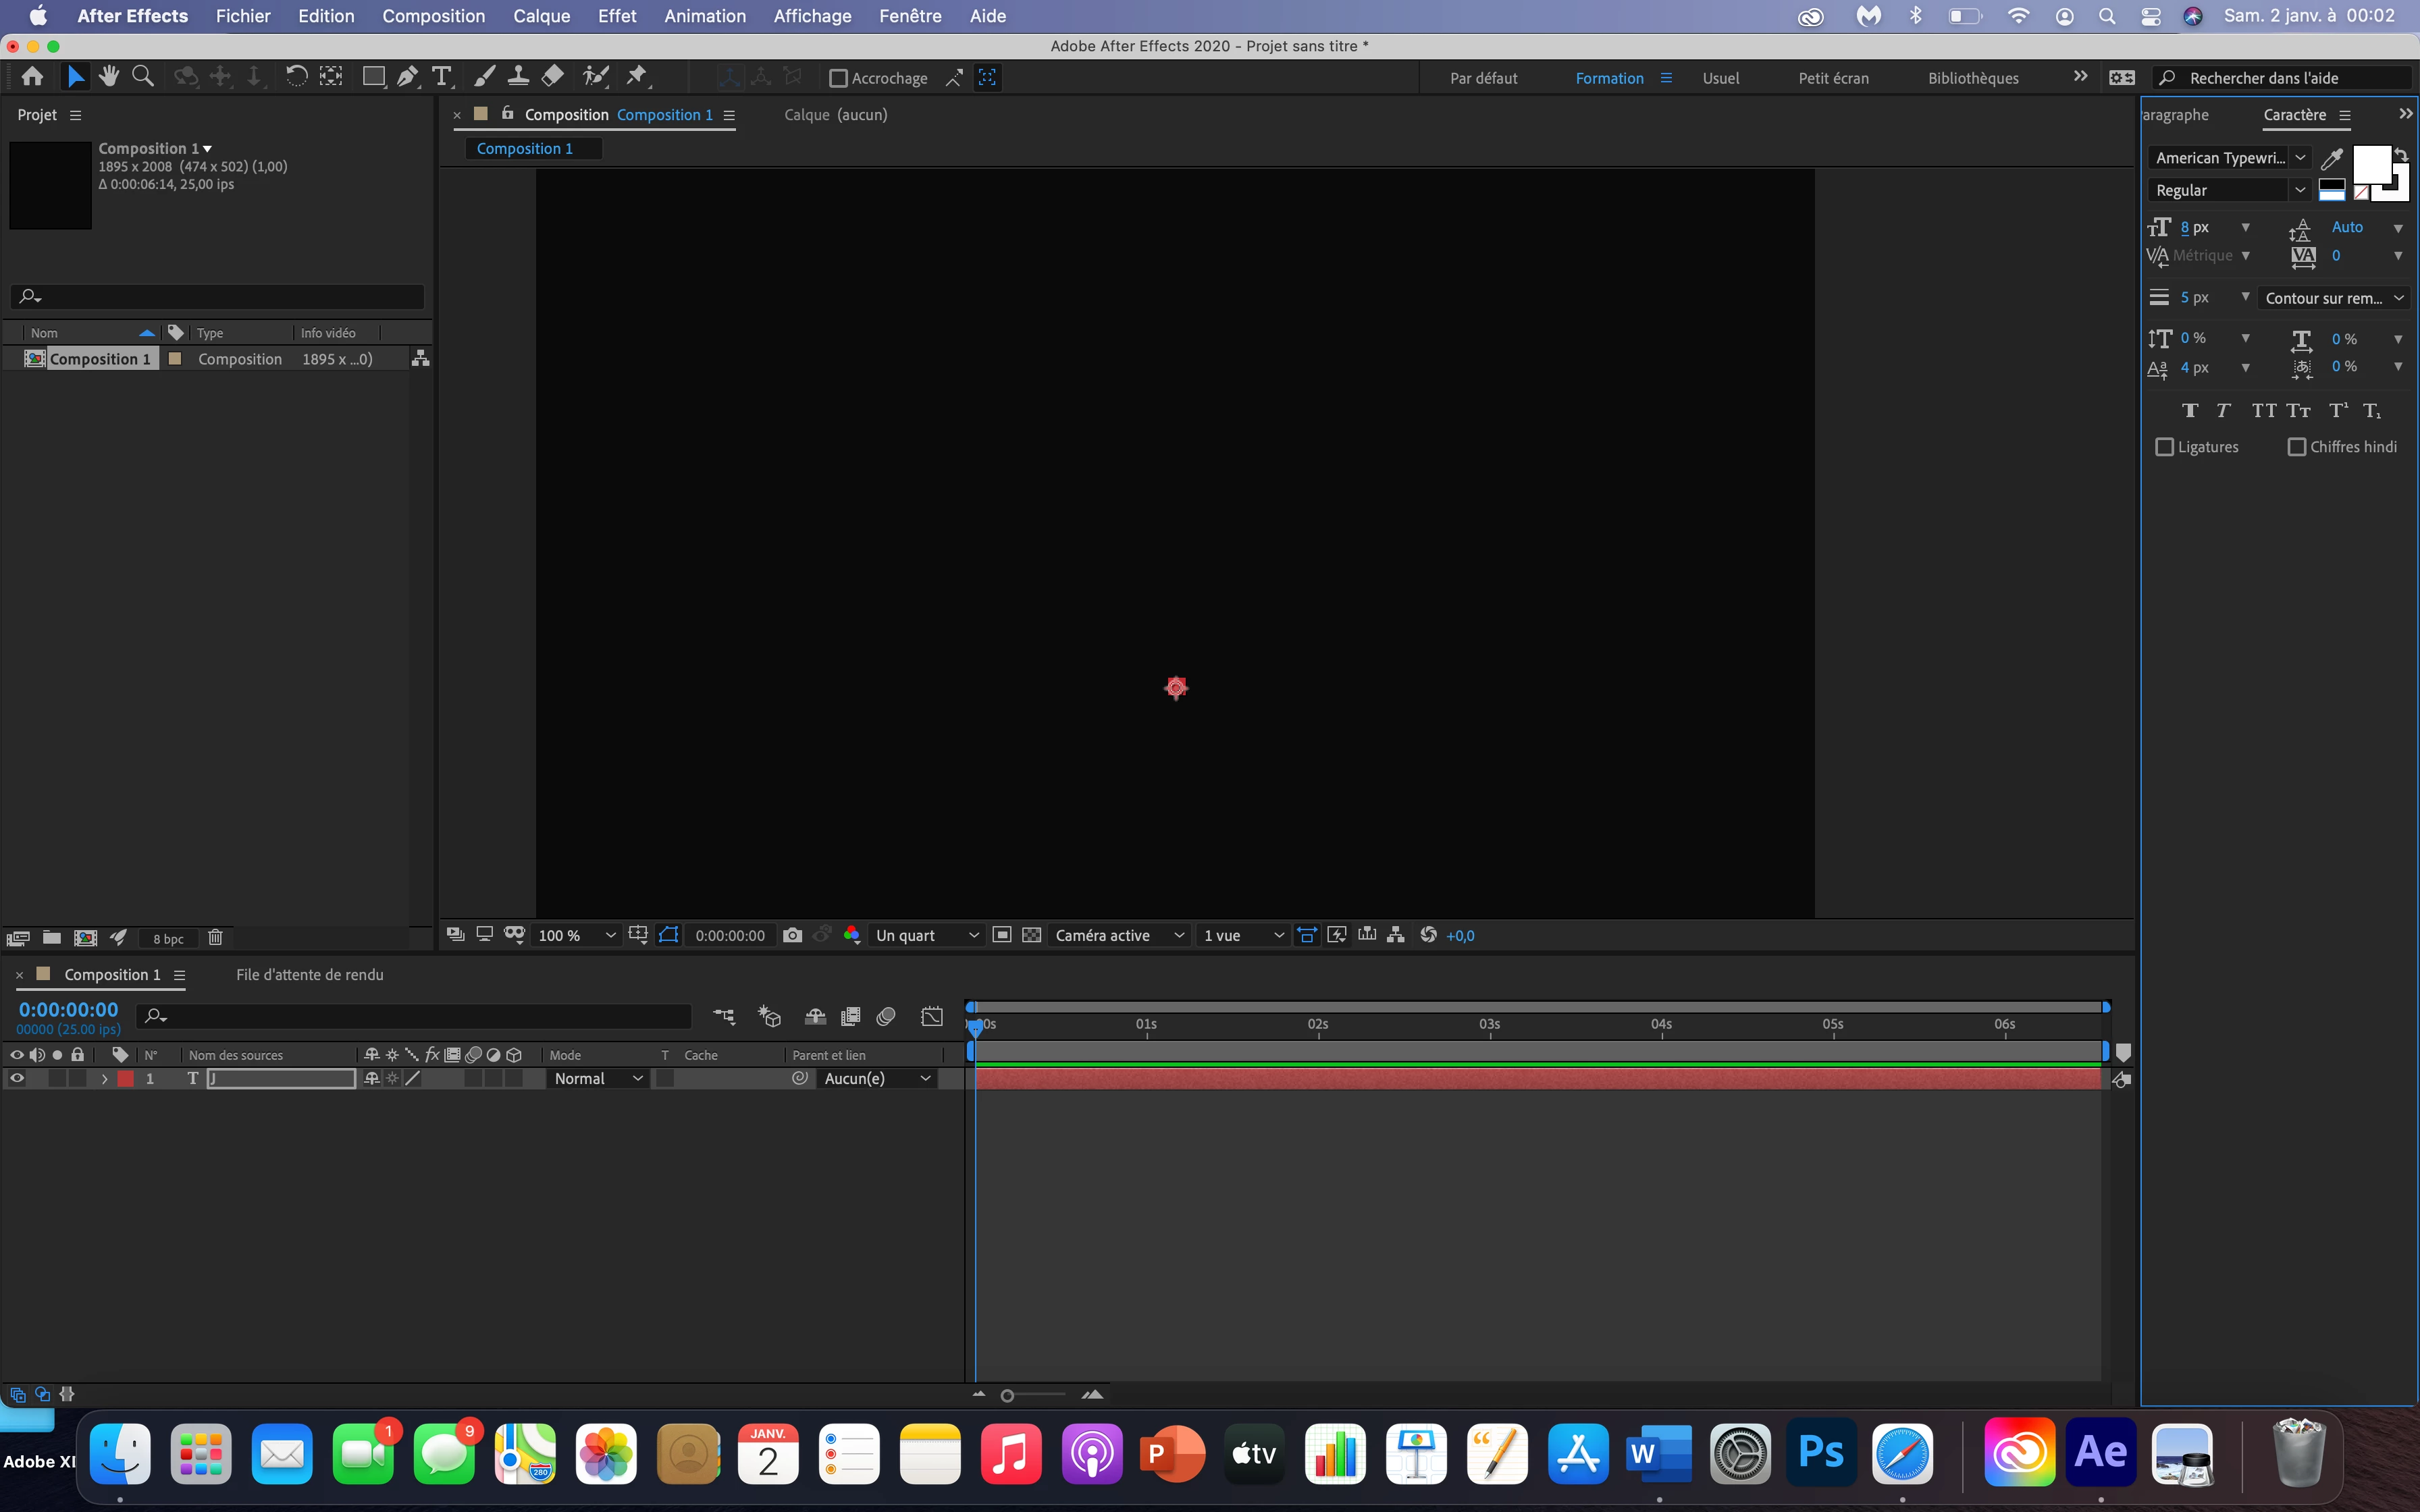
Task: Click the Bibliothèques workspace link
Action: [1972, 78]
